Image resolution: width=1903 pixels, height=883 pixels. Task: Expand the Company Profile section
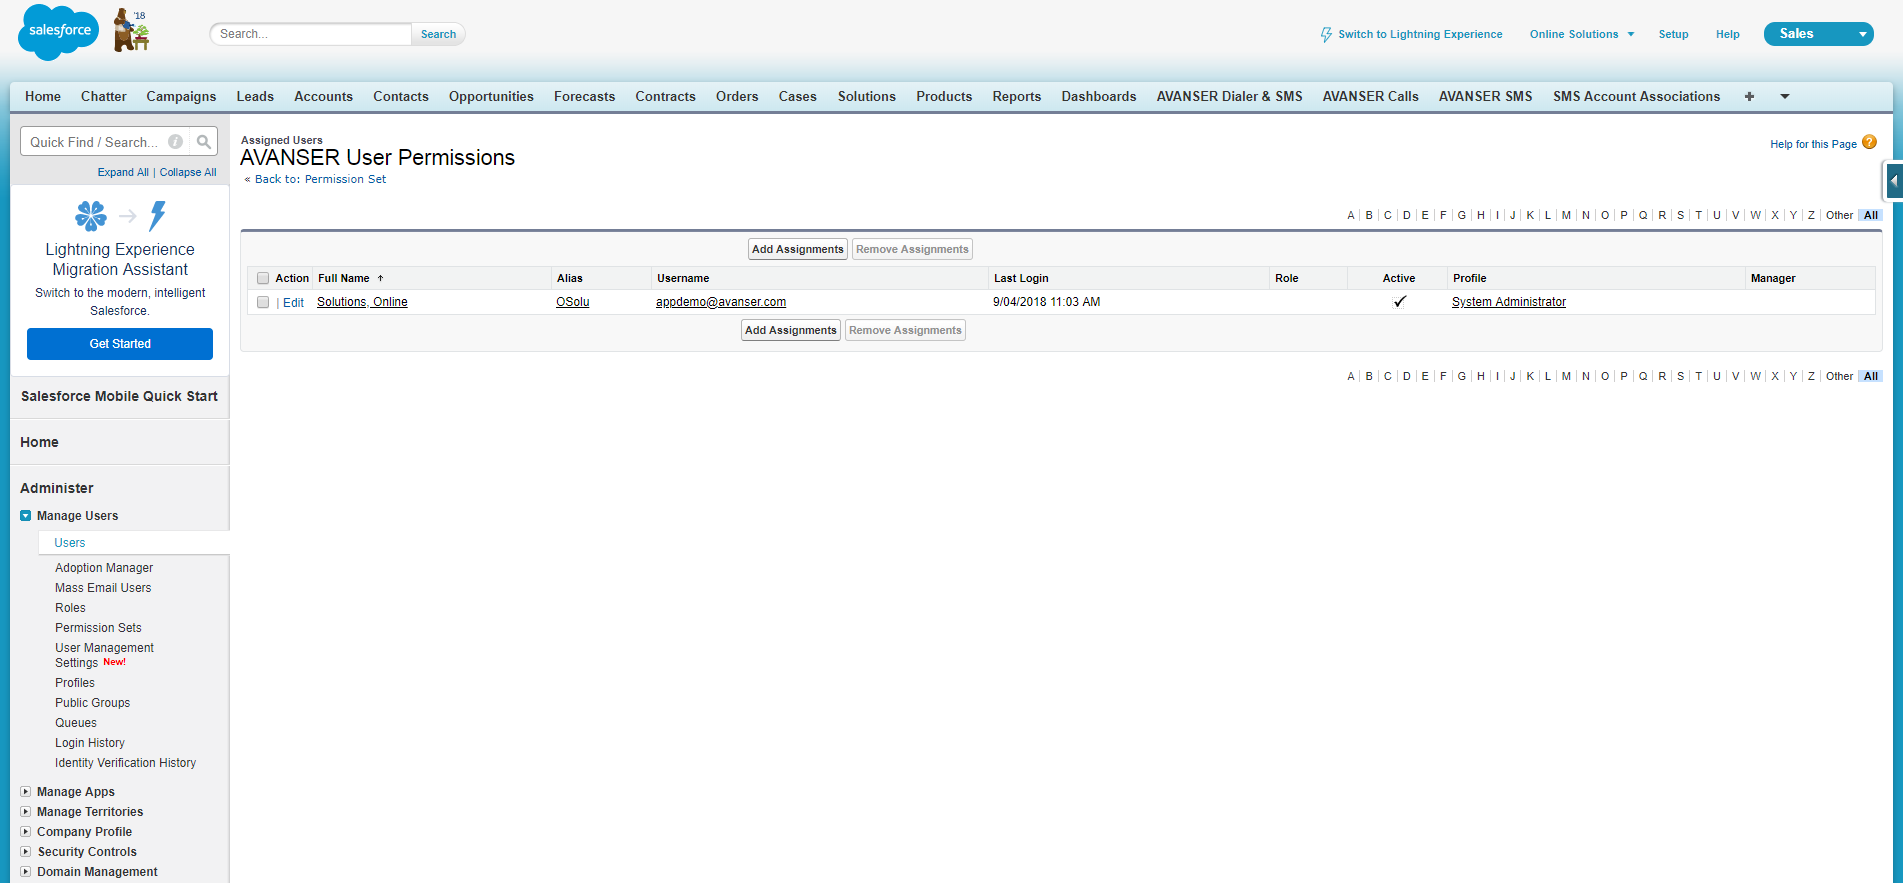26,832
